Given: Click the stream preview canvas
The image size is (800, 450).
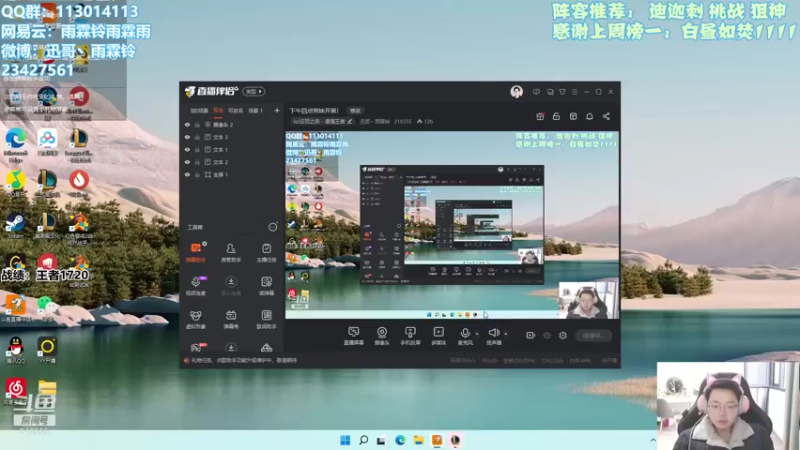Looking at the screenshot, I should [452, 225].
